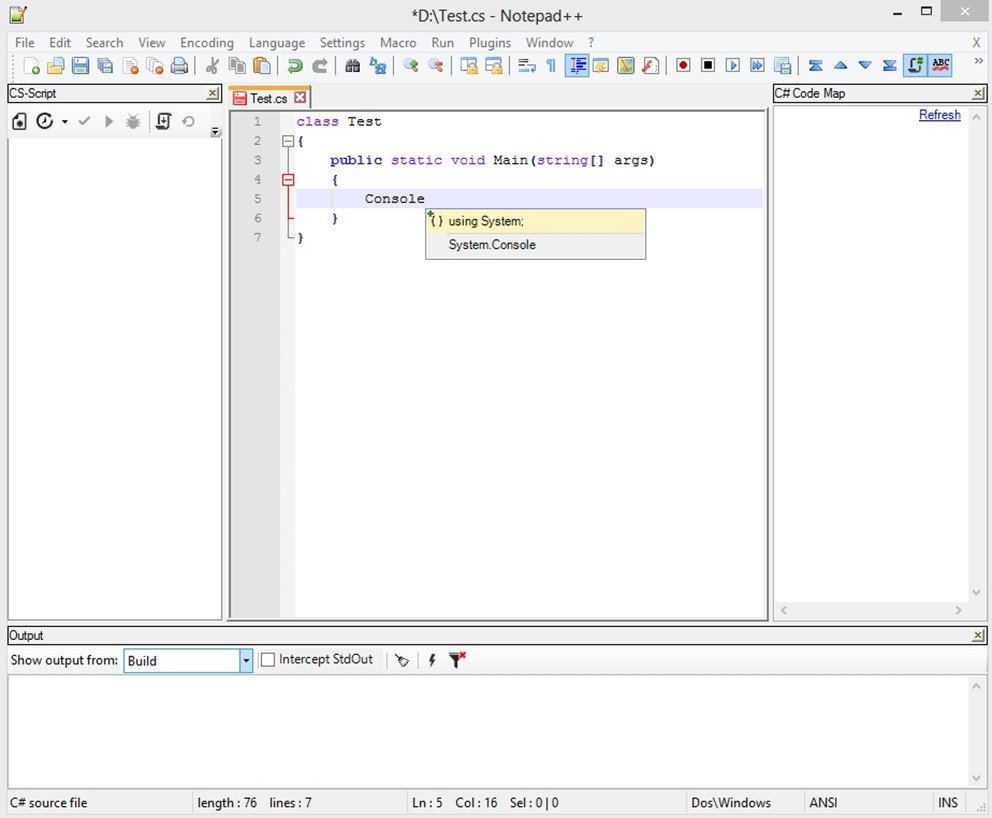
Task: Click the Copy toolbar icon
Action: tap(237, 66)
